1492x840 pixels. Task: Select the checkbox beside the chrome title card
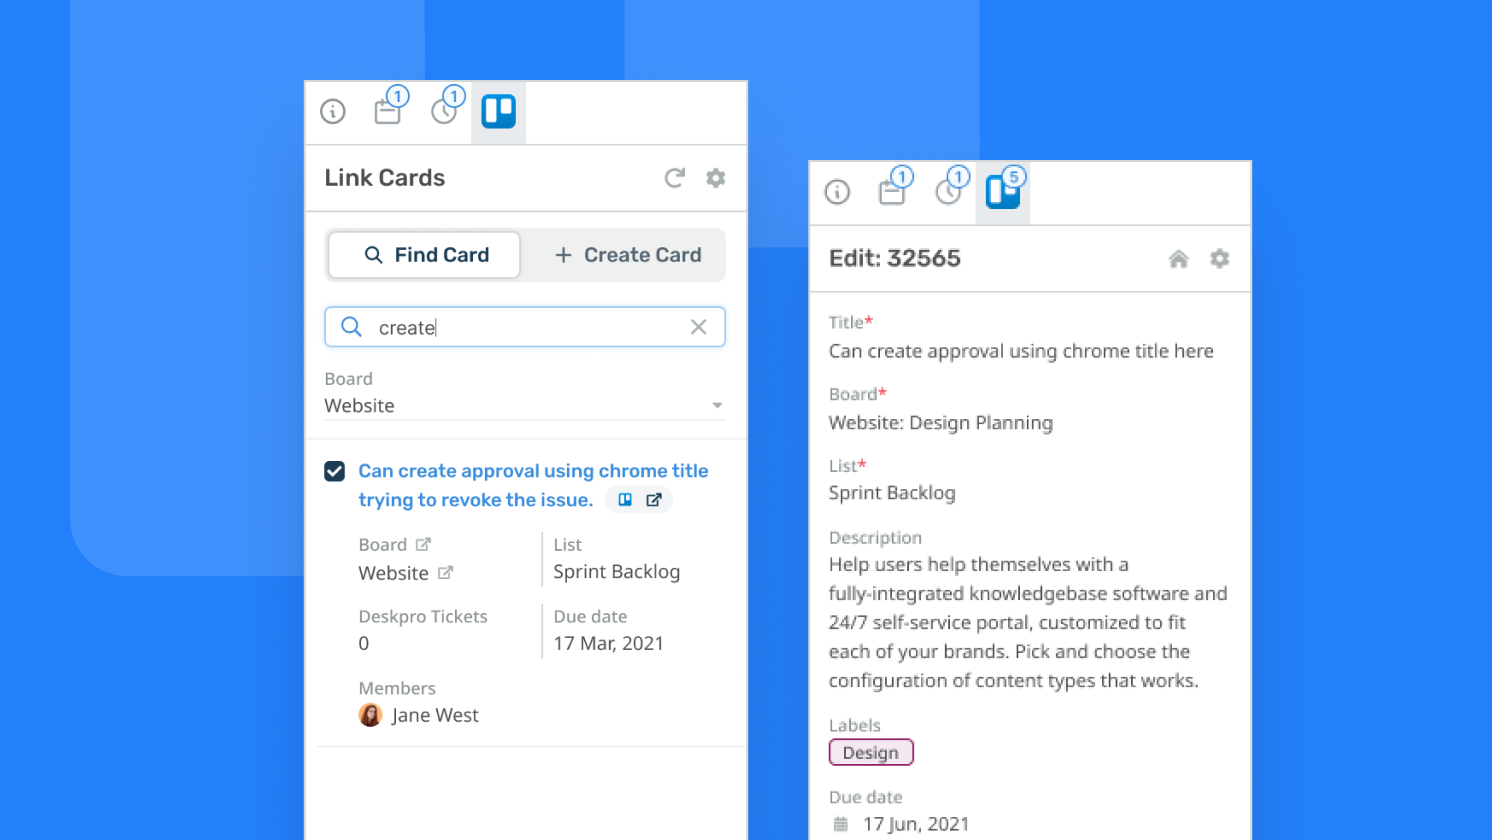click(x=334, y=470)
